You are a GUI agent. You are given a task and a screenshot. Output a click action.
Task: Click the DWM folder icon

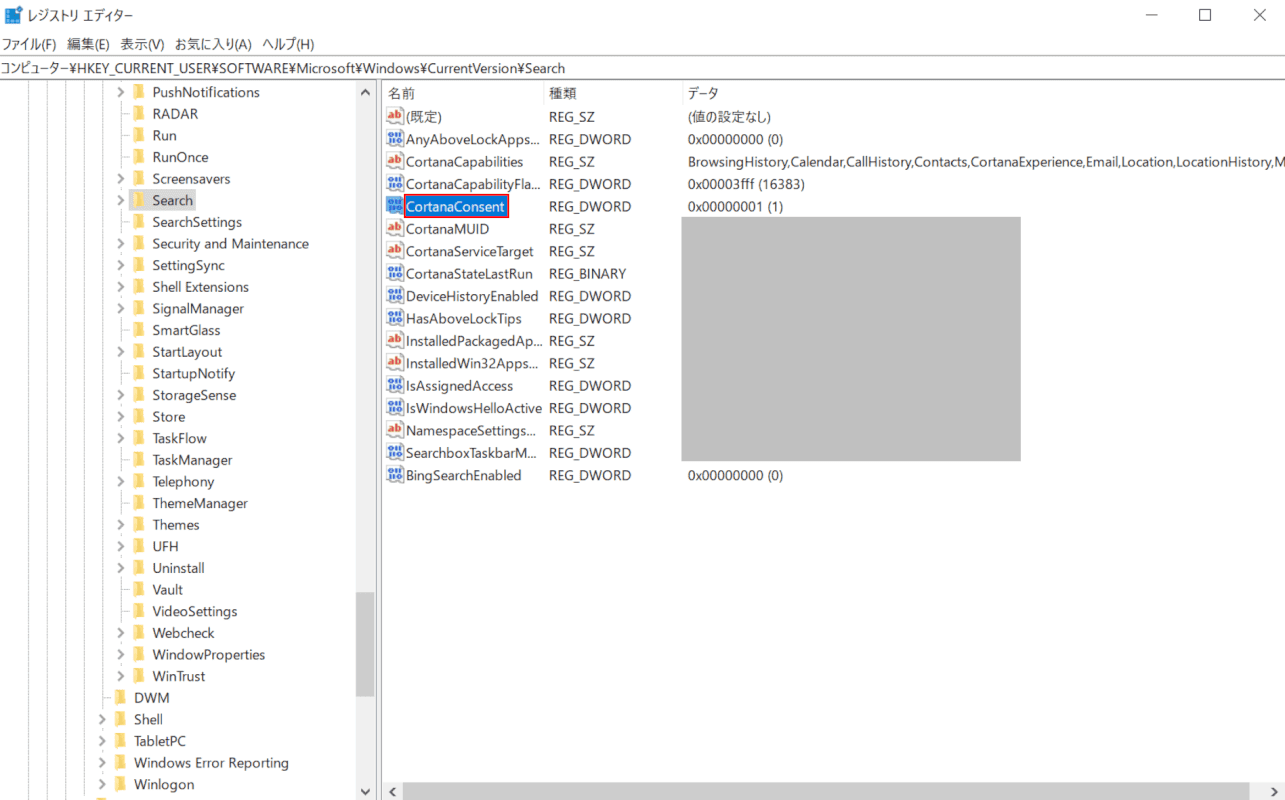coord(121,697)
